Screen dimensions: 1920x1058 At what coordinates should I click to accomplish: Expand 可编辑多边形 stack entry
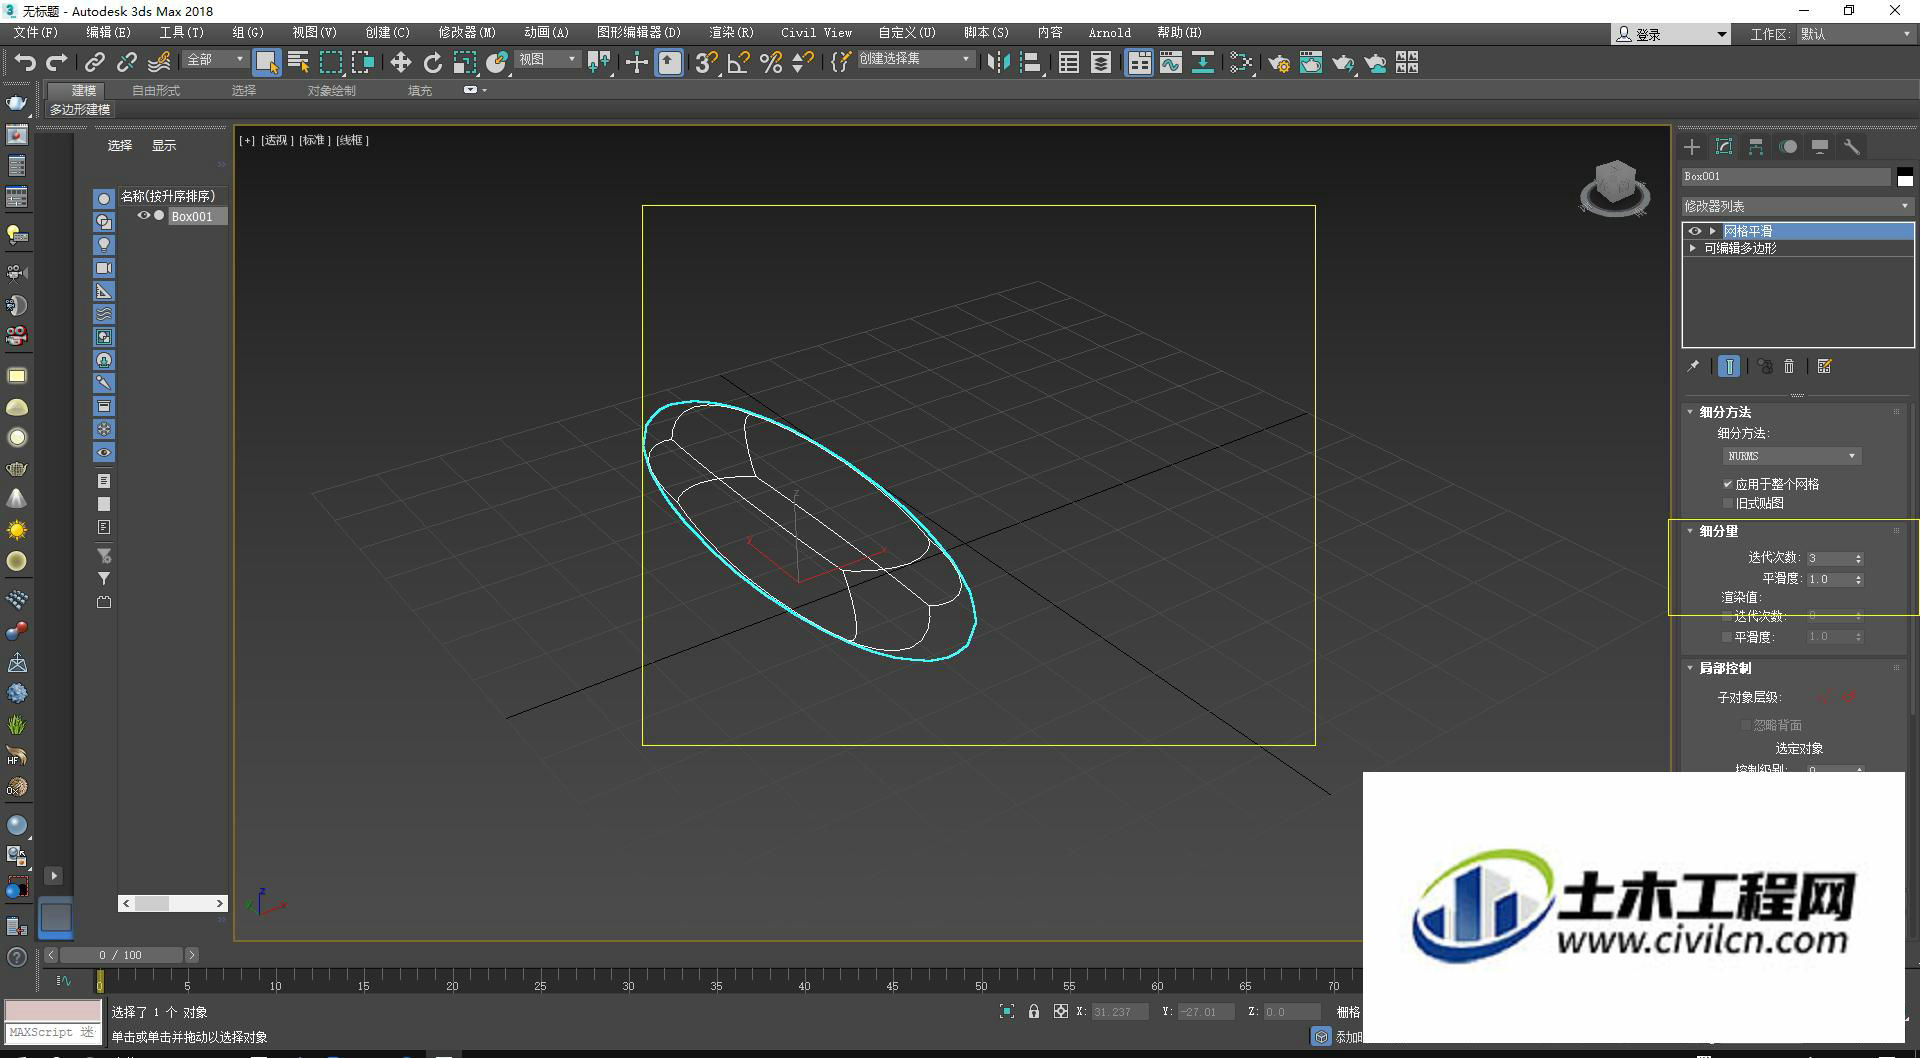tap(1693, 248)
